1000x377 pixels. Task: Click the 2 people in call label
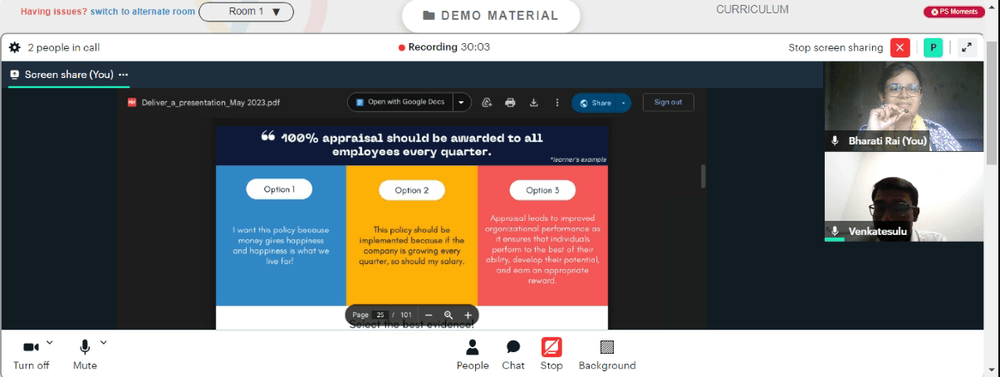pyautogui.click(x=64, y=48)
